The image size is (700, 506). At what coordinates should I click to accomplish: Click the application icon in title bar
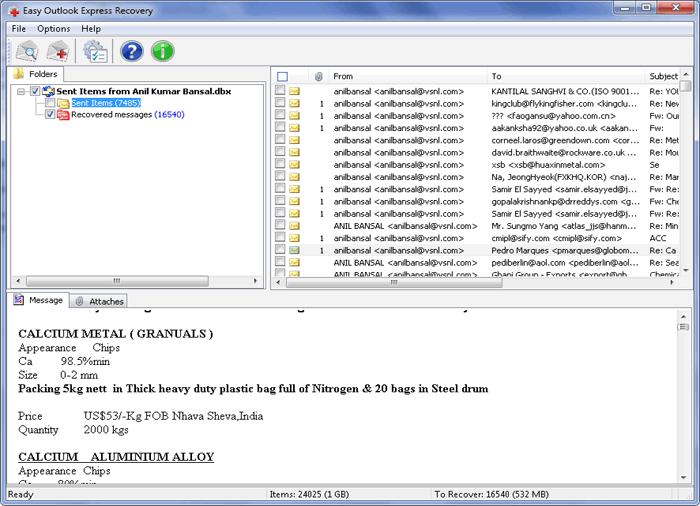[14, 11]
